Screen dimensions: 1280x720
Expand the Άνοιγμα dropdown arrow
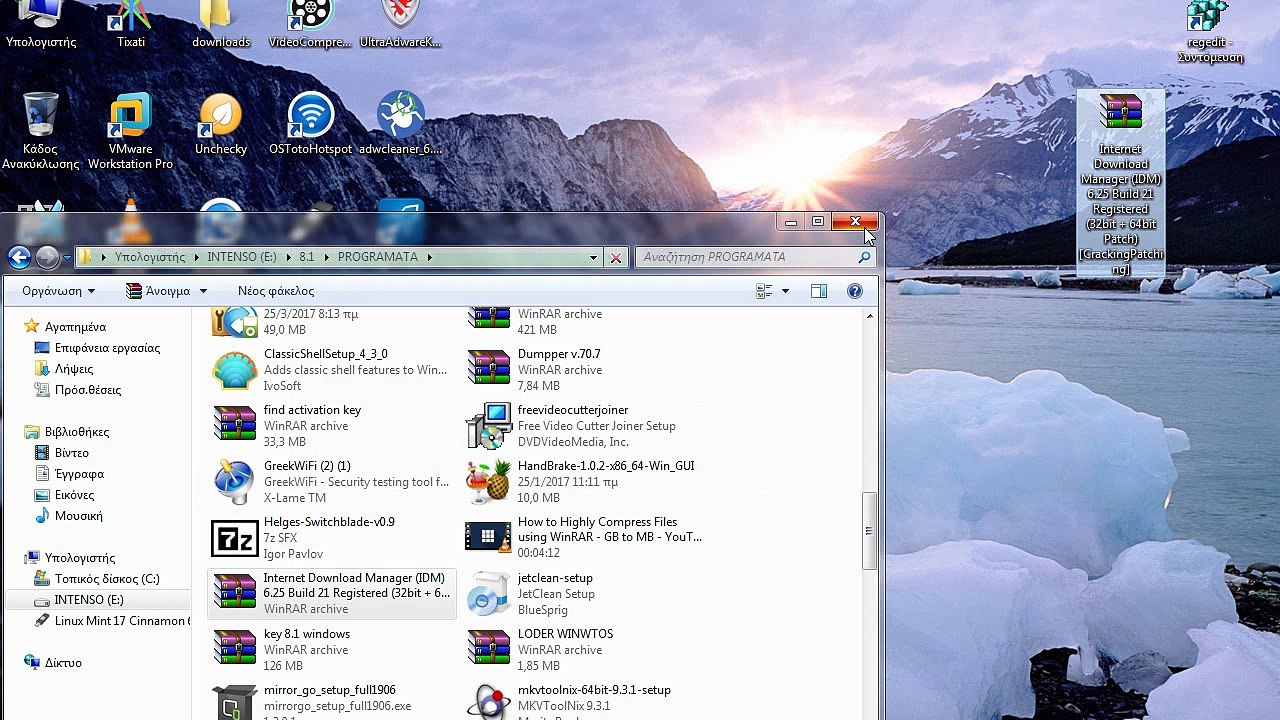203,291
